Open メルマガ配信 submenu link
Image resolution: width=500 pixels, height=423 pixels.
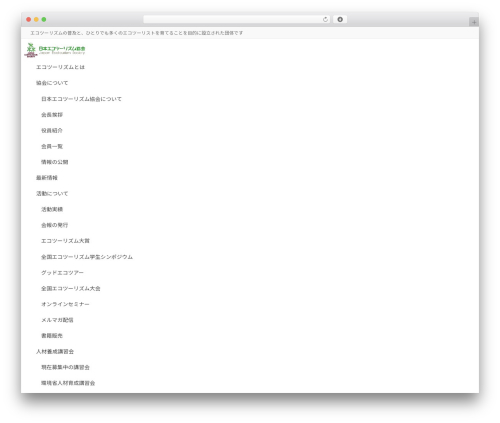pyautogui.click(x=57, y=320)
